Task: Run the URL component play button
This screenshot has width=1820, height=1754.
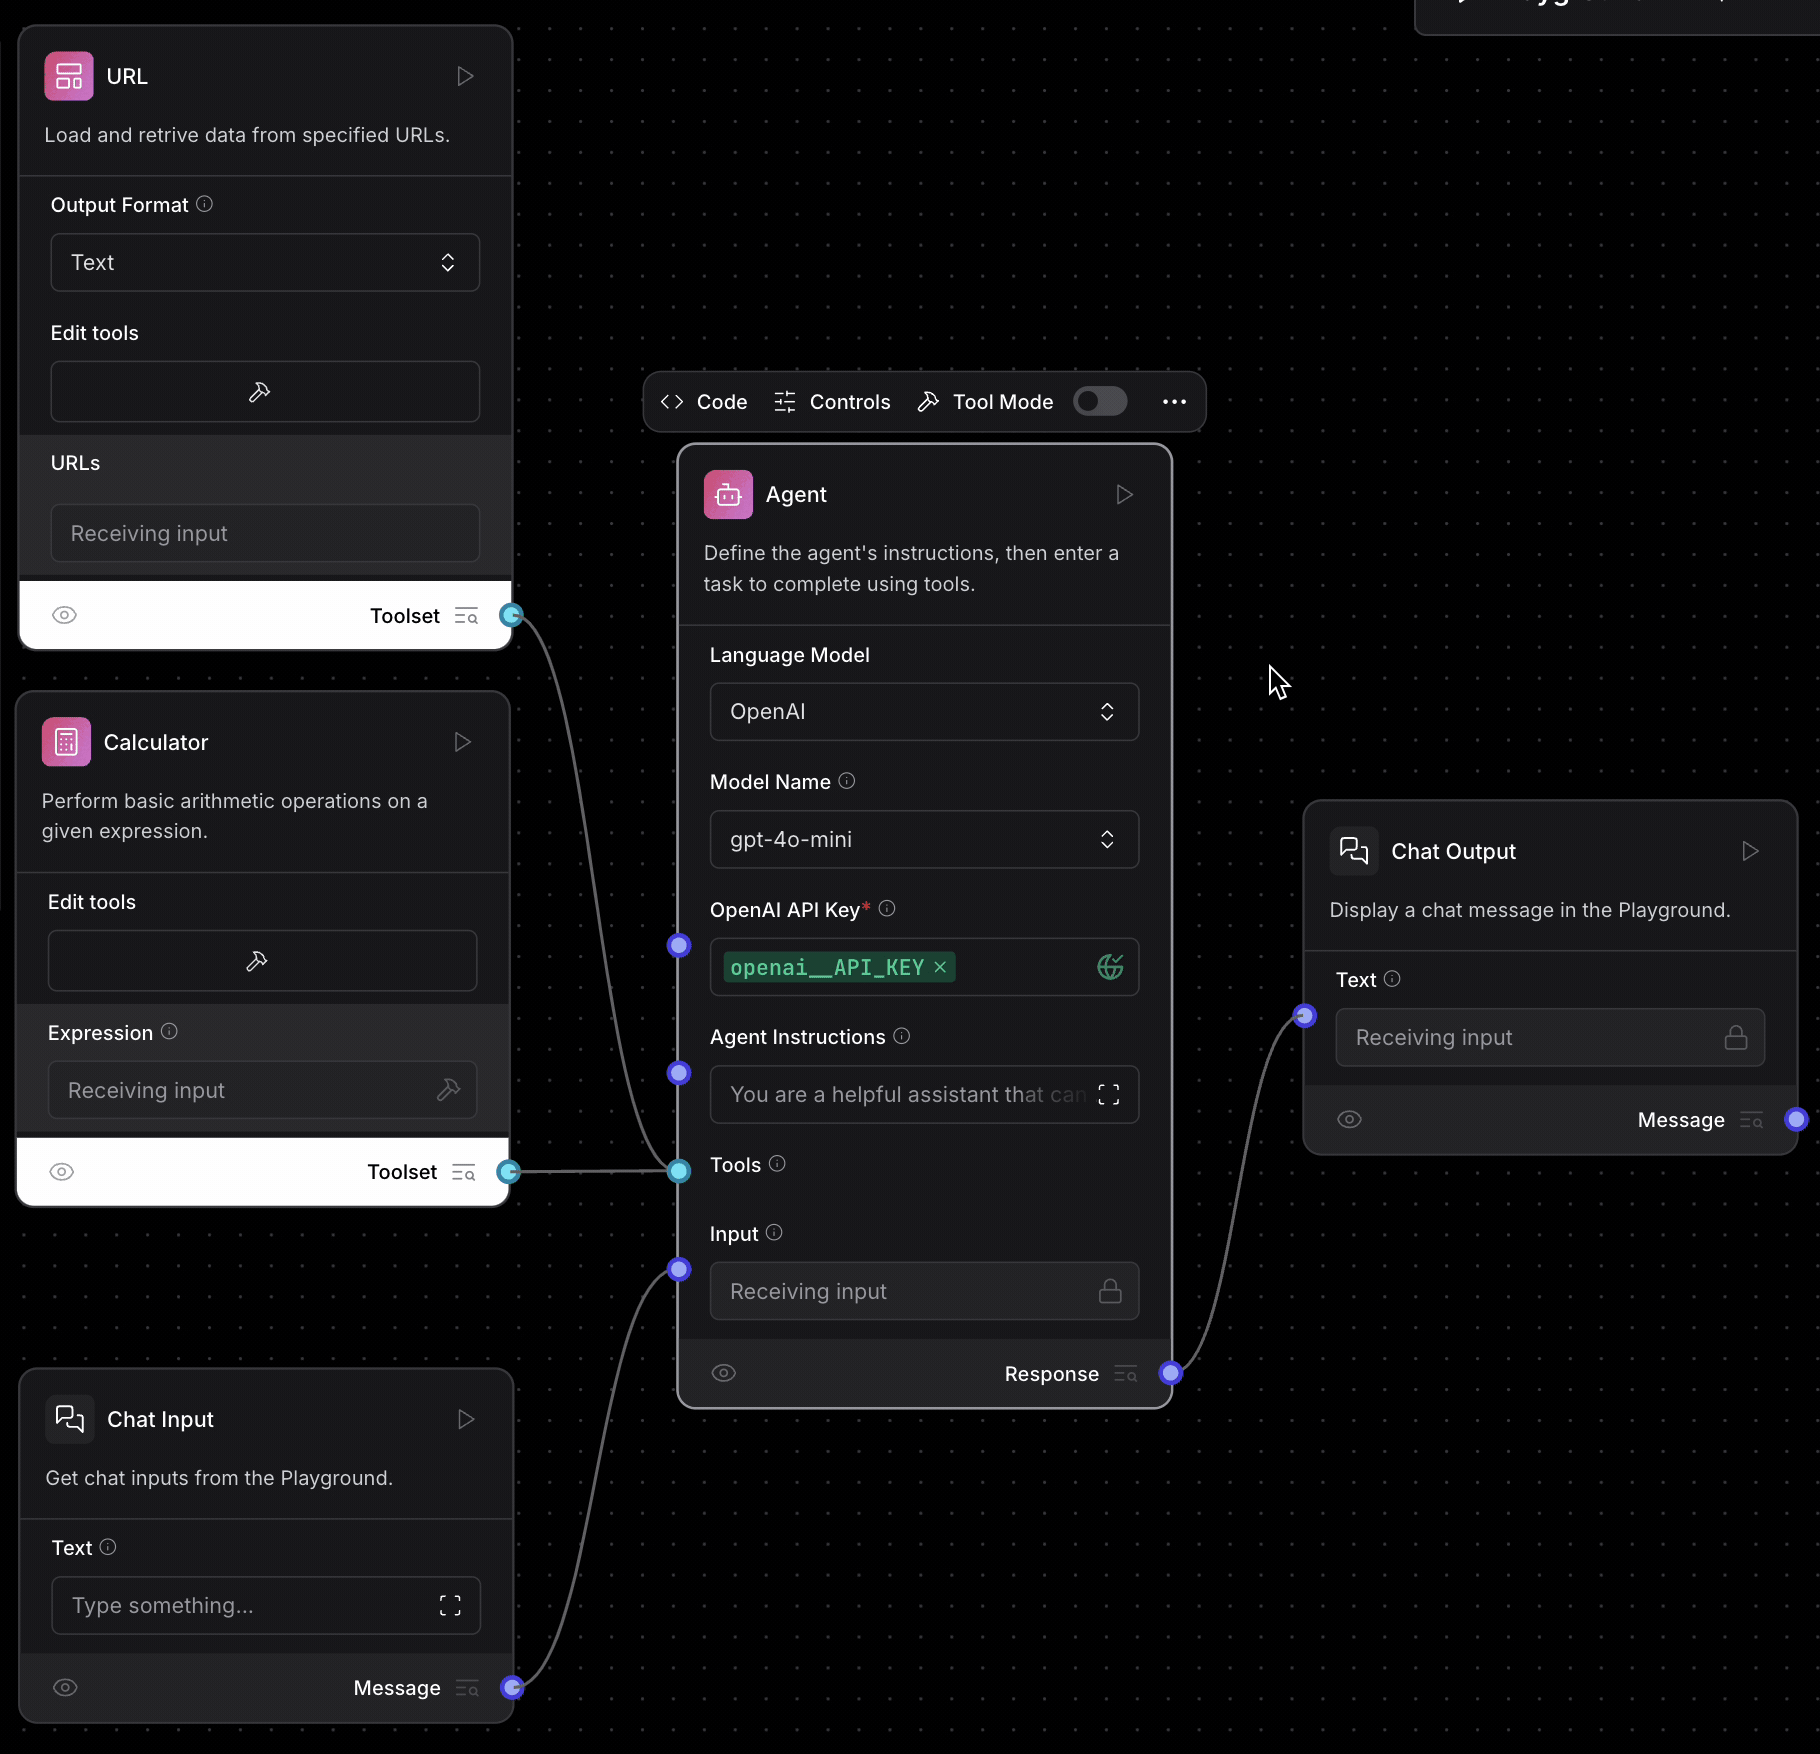Action: coord(465,76)
